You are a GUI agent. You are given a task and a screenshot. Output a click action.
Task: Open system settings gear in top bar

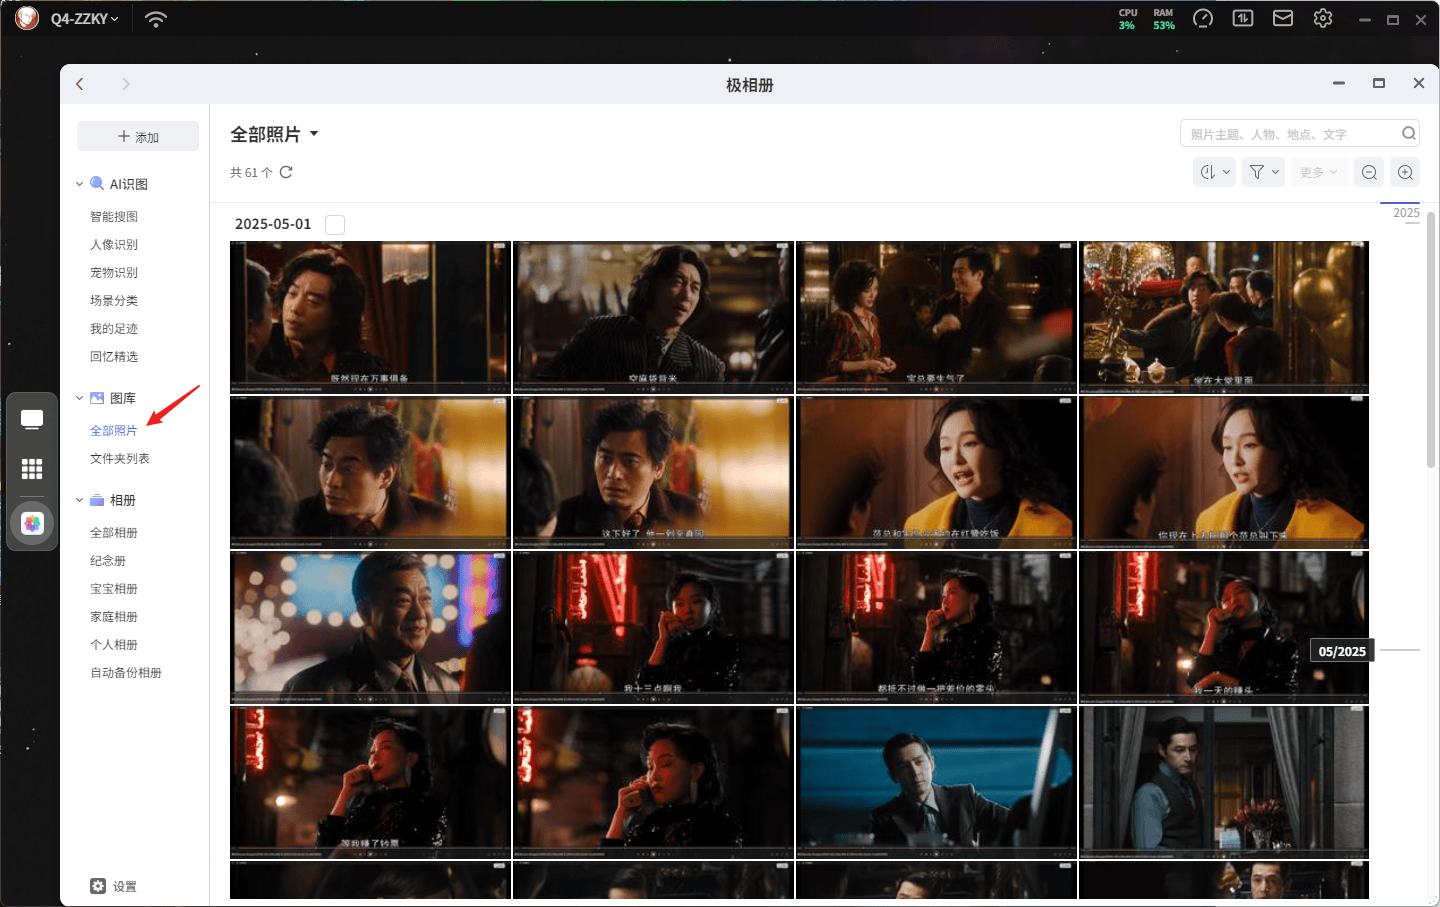click(1323, 18)
